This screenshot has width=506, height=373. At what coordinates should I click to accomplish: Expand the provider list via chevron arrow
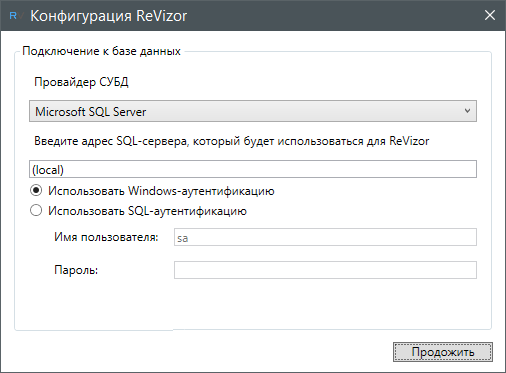coord(467,111)
